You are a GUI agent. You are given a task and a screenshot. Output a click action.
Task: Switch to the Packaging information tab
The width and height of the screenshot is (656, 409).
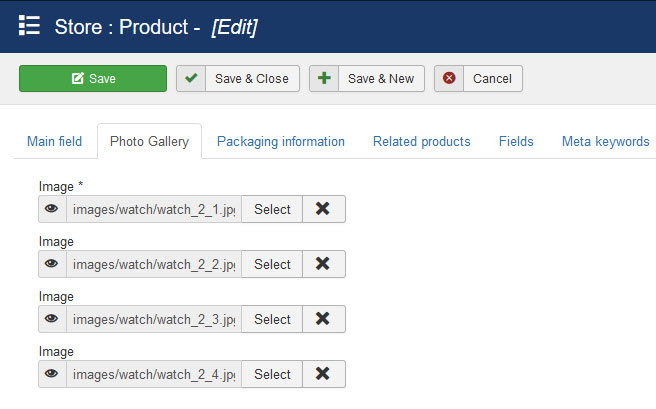[x=281, y=141]
